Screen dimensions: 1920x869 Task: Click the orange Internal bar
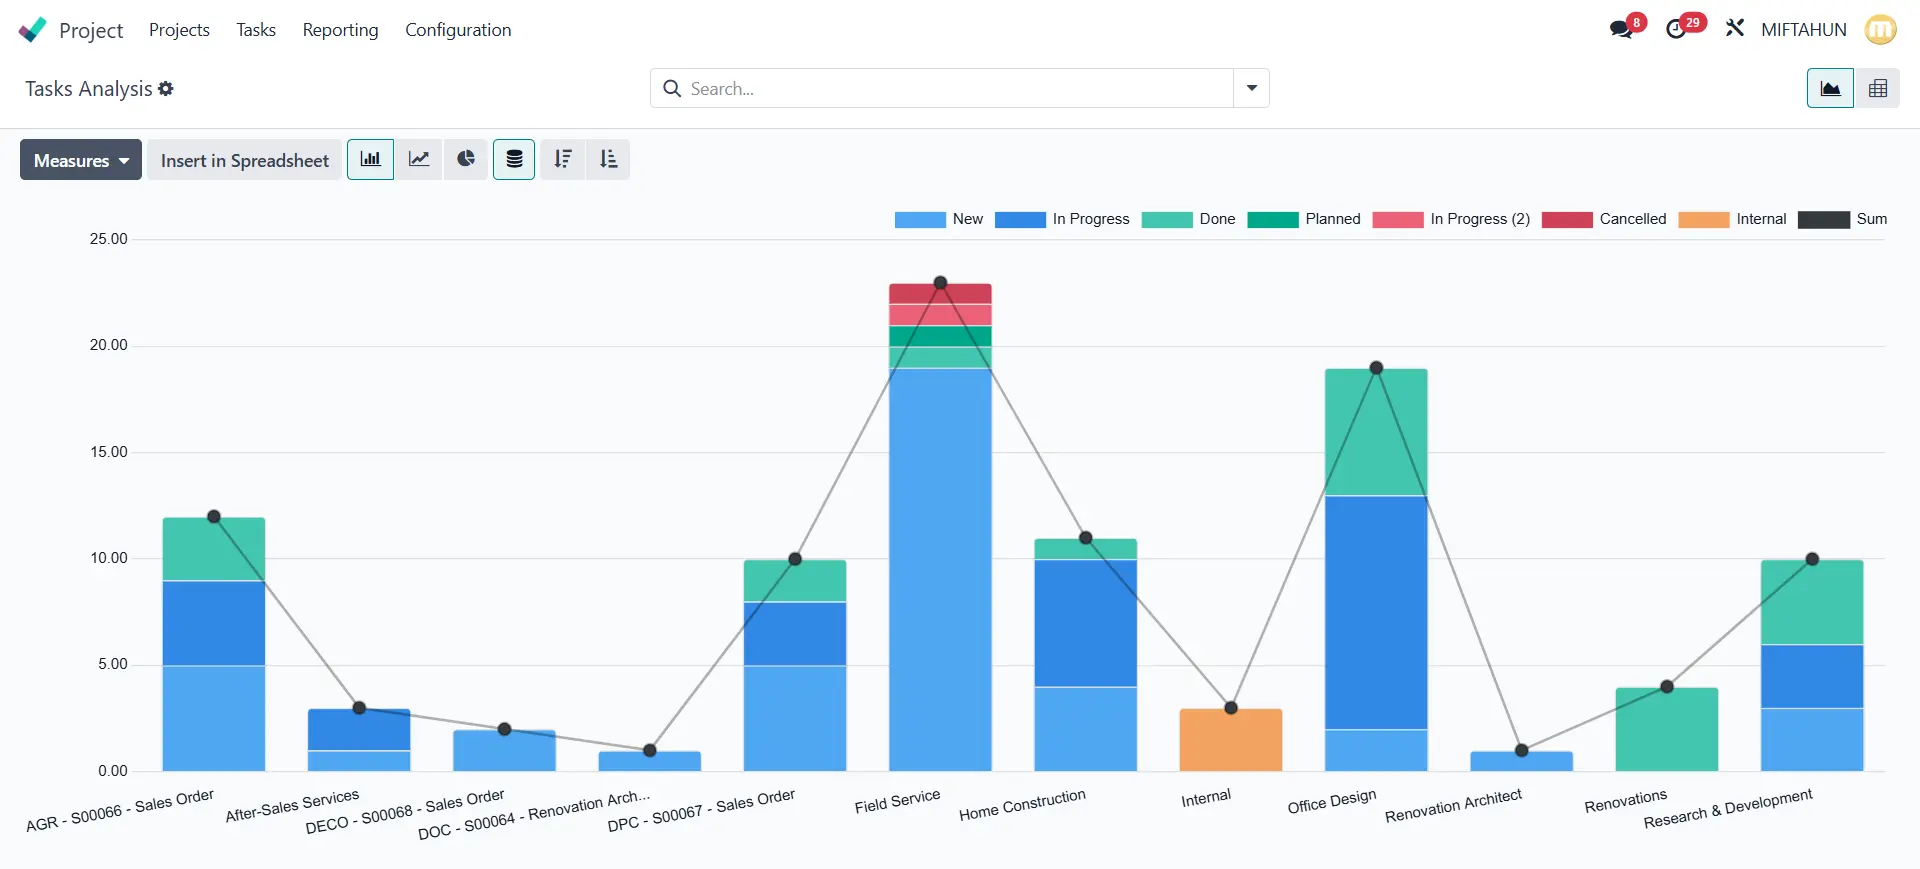tap(1231, 739)
